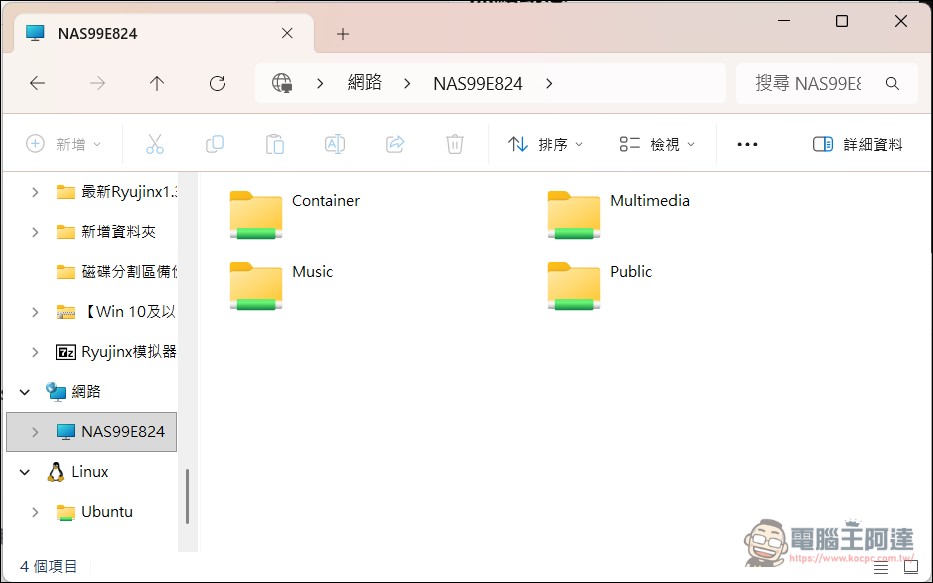
Task: Switch to large thumbnails view in status bar
Action: point(911,568)
